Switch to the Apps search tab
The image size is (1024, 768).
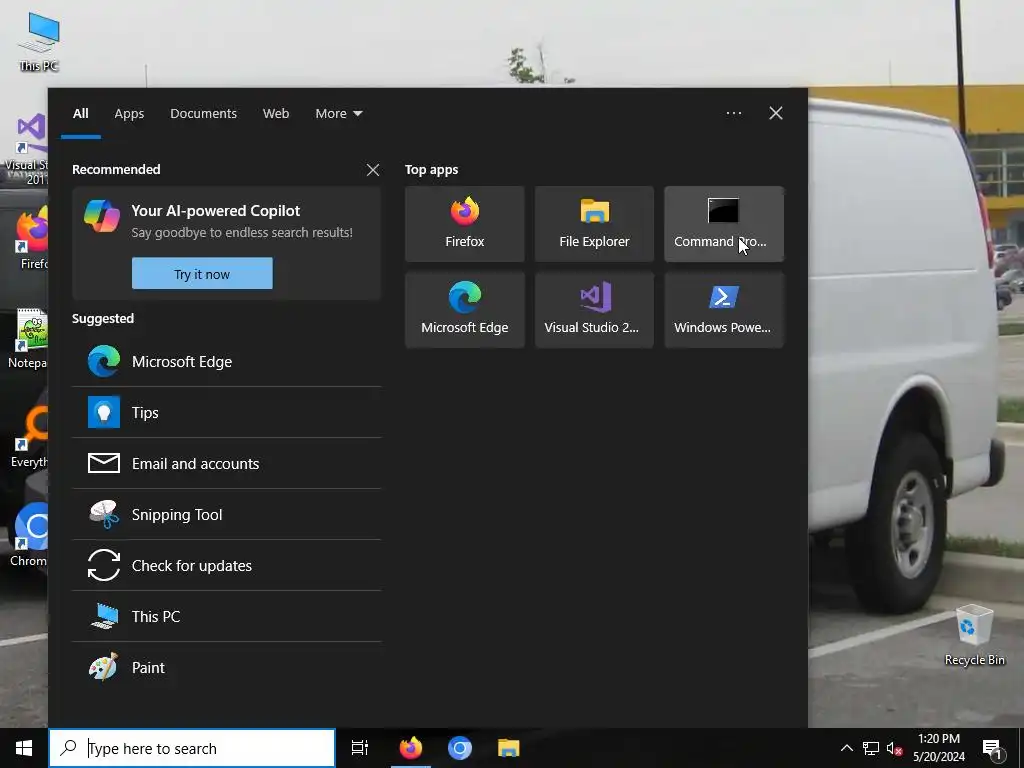click(129, 114)
